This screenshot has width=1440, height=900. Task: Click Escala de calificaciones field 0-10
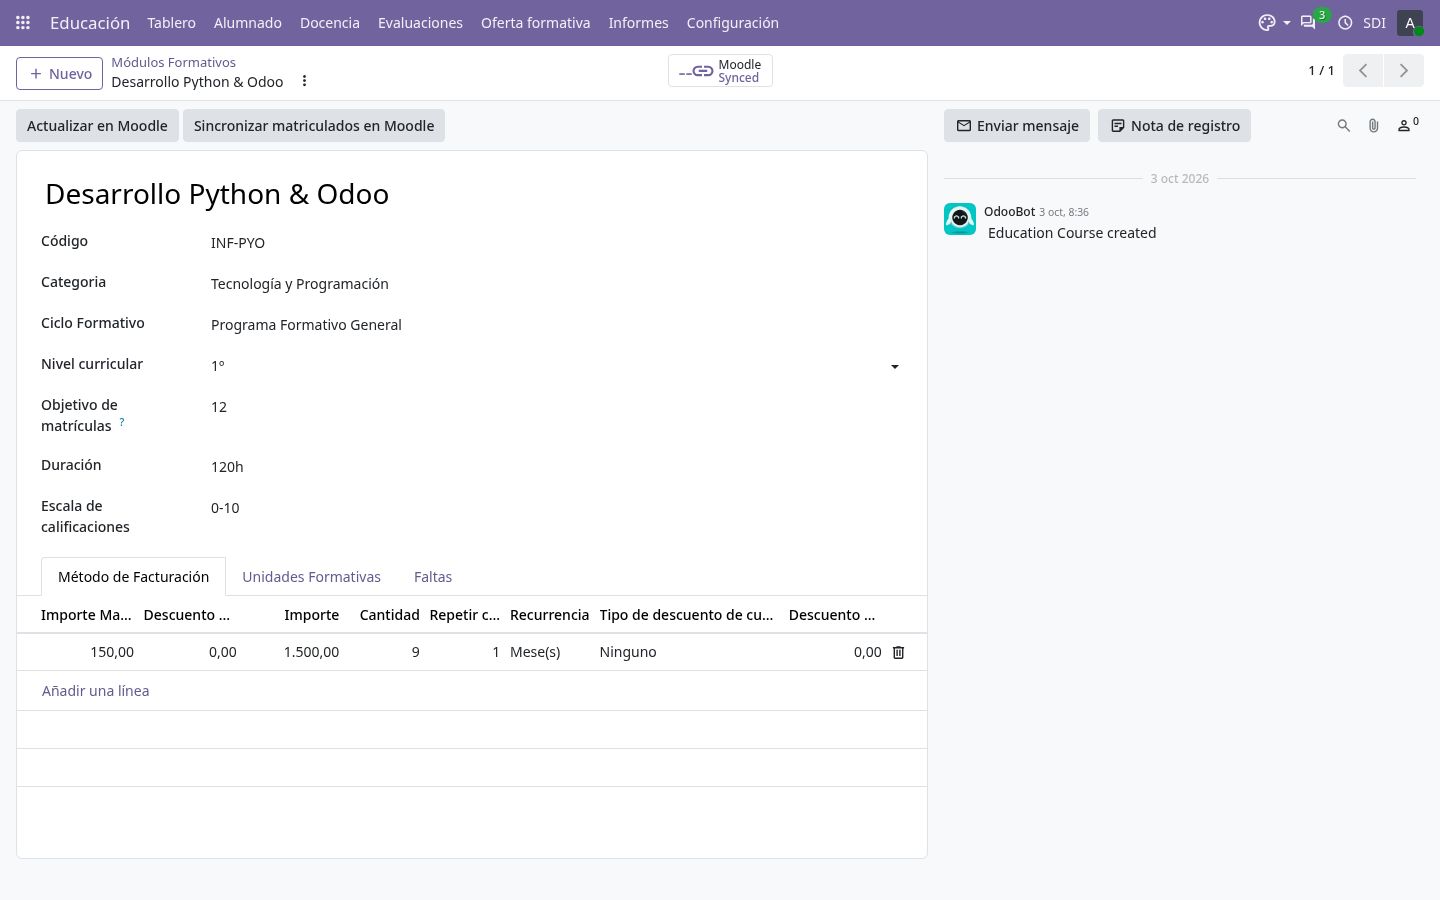(555, 508)
